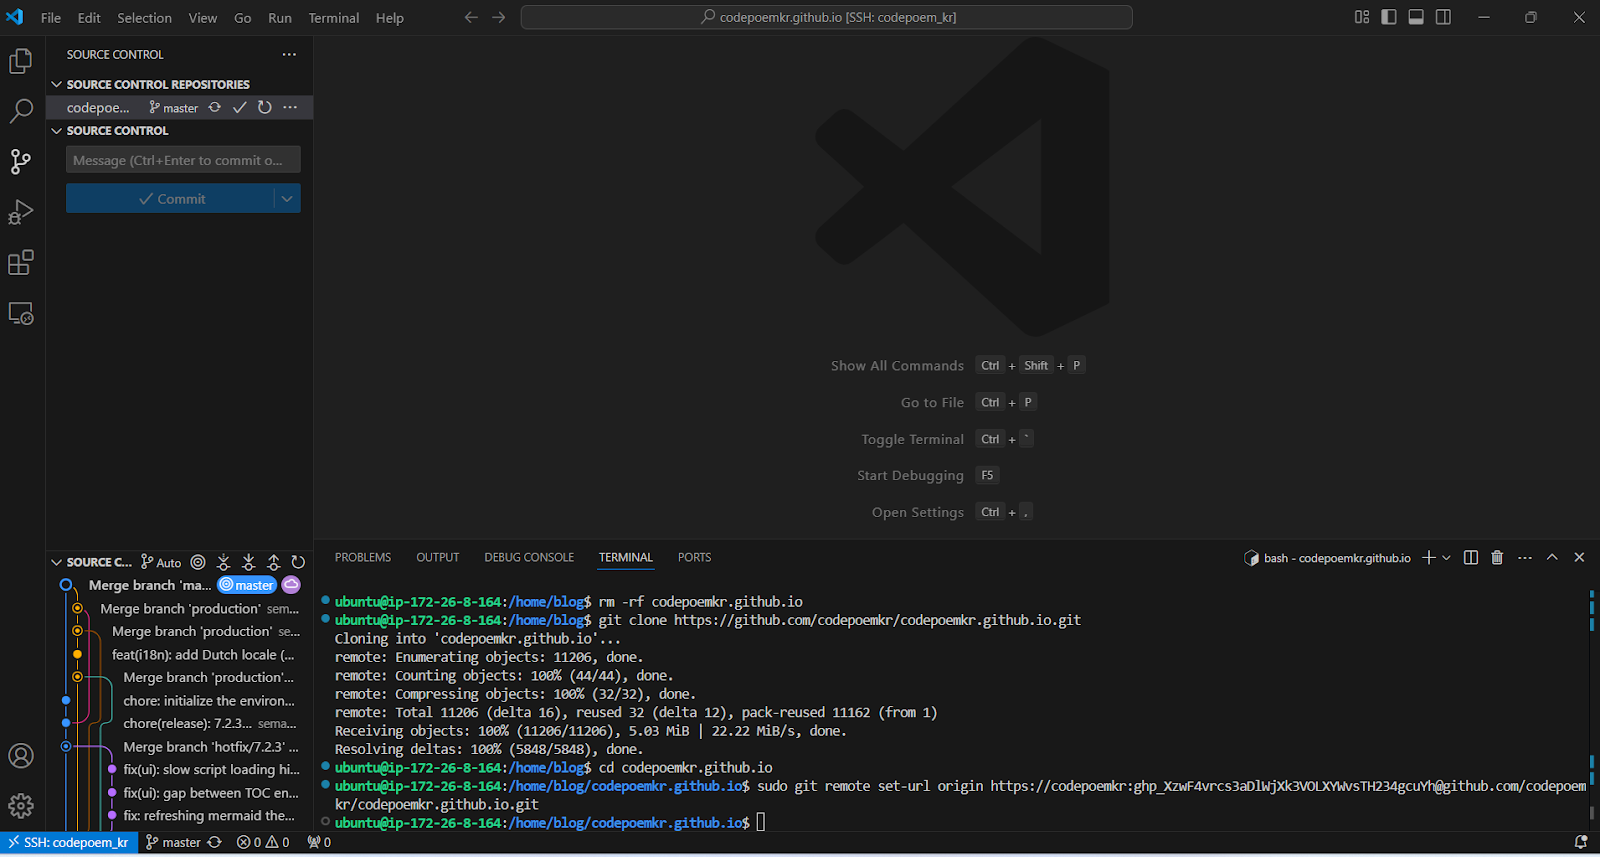
Task: Open command center search box
Action: [x=826, y=17]
